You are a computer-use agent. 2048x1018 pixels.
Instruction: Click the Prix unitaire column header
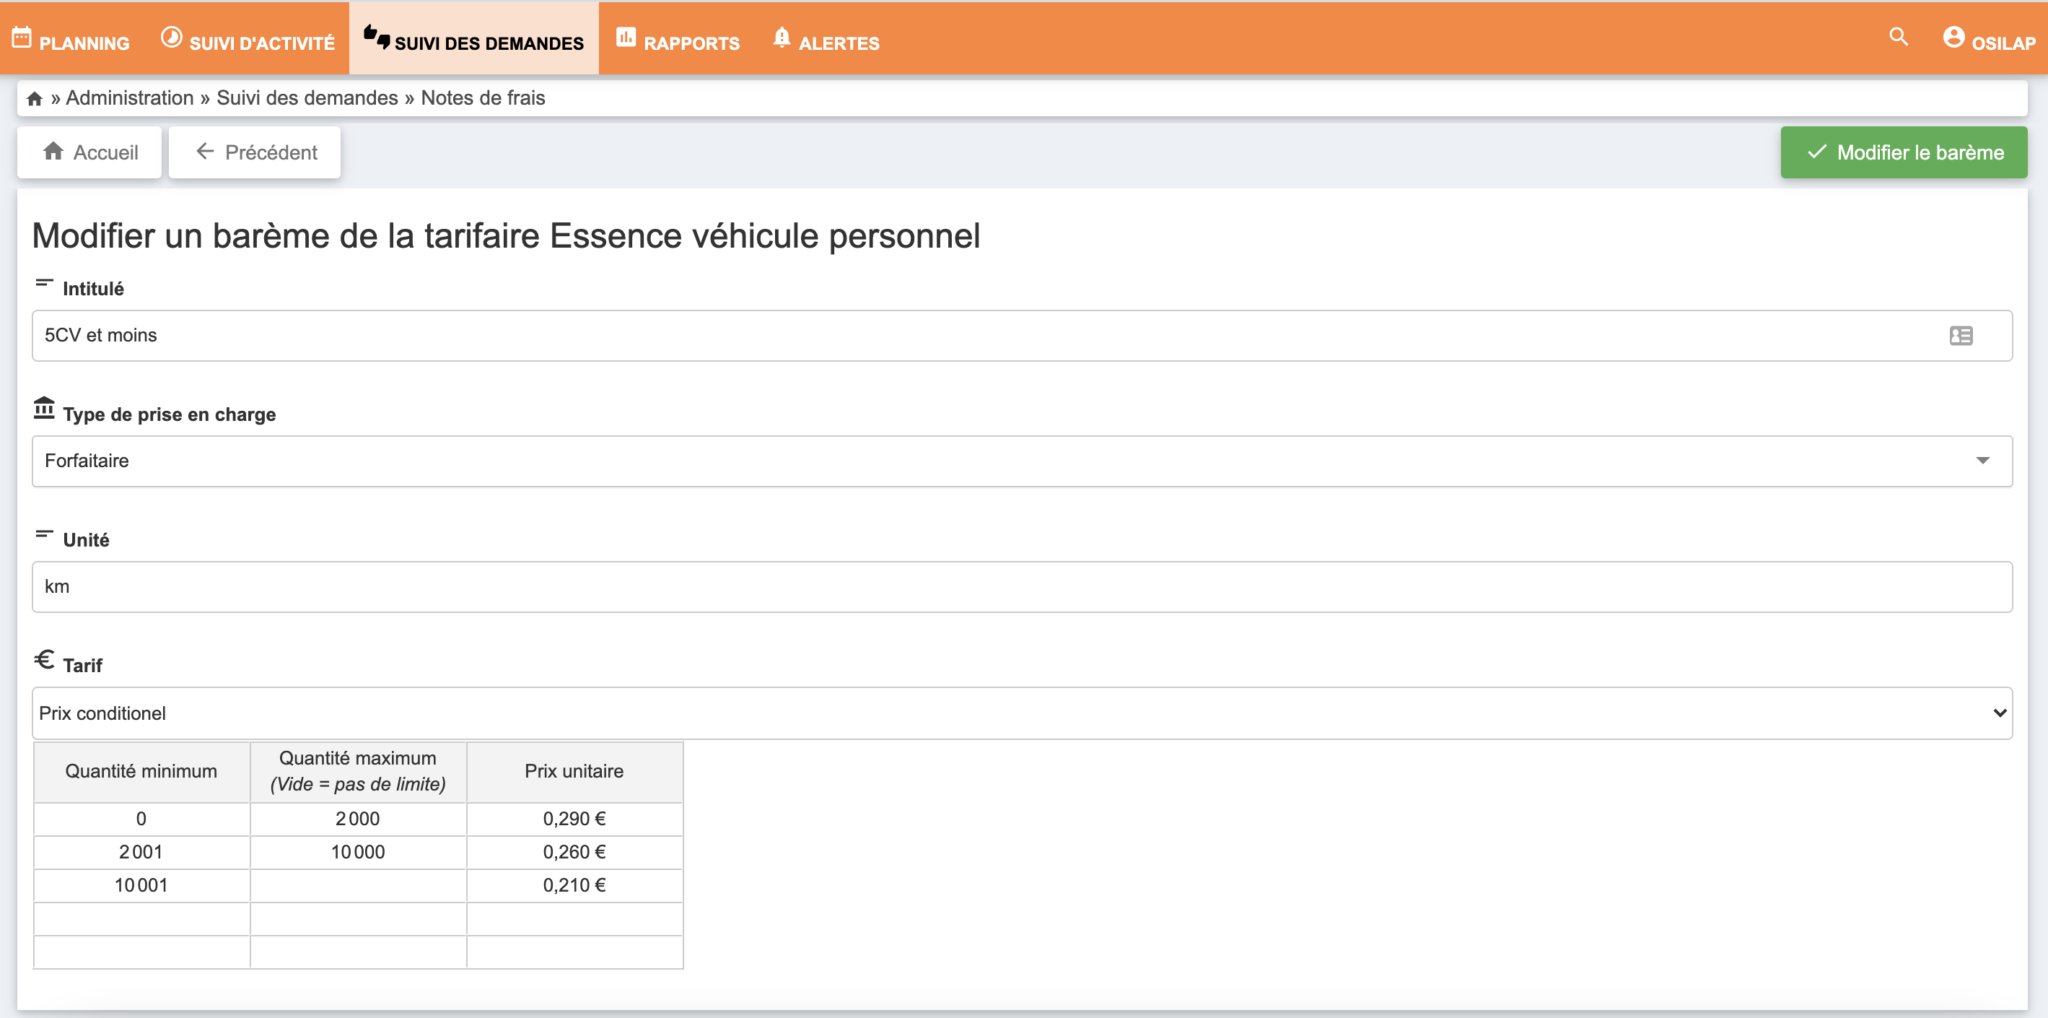[x=575, y=771]
